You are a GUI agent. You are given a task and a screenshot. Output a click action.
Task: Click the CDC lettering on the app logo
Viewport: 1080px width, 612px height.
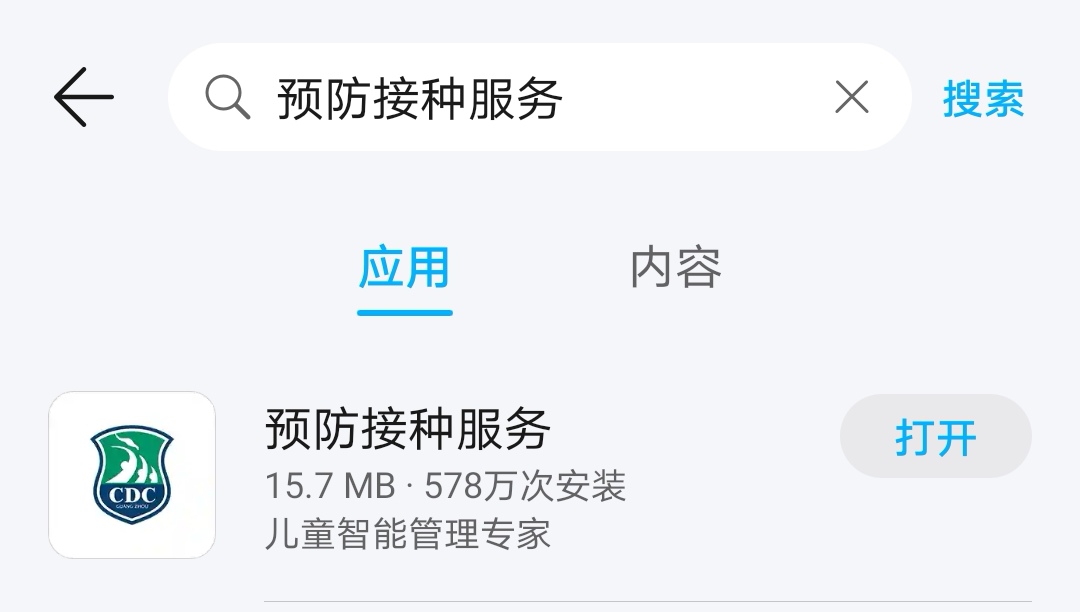pyautogui.click(x=132, y=495)
